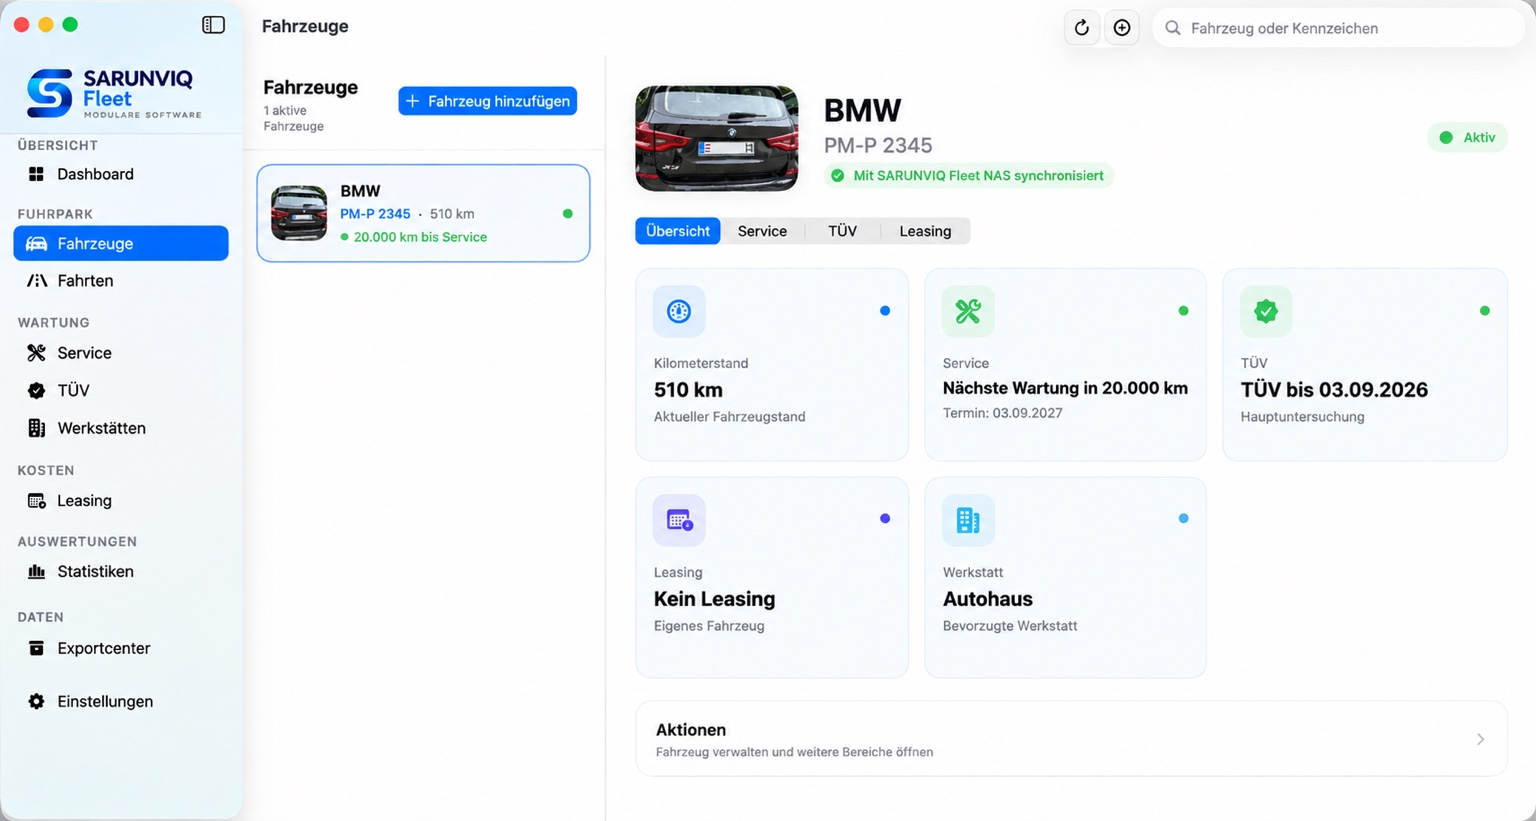This screenshot has height=821, width=1536.
Task: Click the calendar icon on the Leasing card
Action: click(679, 520)
